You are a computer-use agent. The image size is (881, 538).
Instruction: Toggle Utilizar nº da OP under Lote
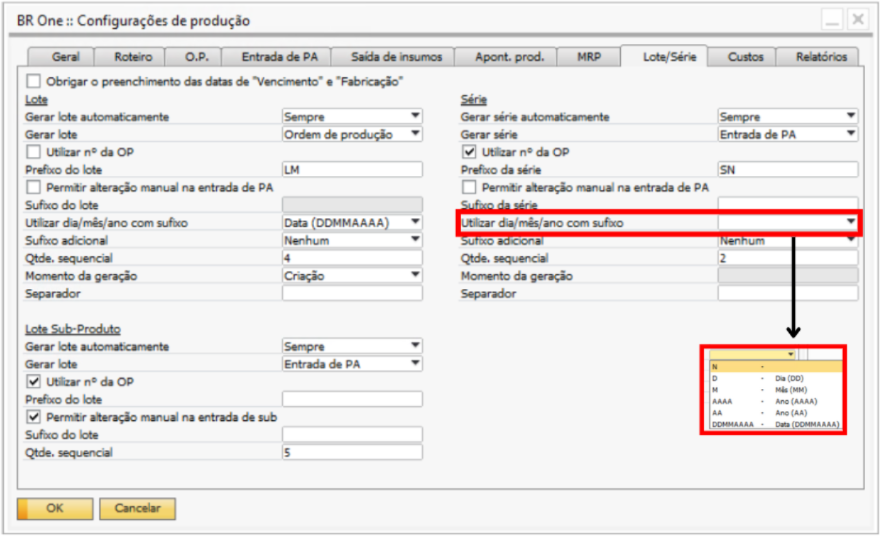coord(35,152)
